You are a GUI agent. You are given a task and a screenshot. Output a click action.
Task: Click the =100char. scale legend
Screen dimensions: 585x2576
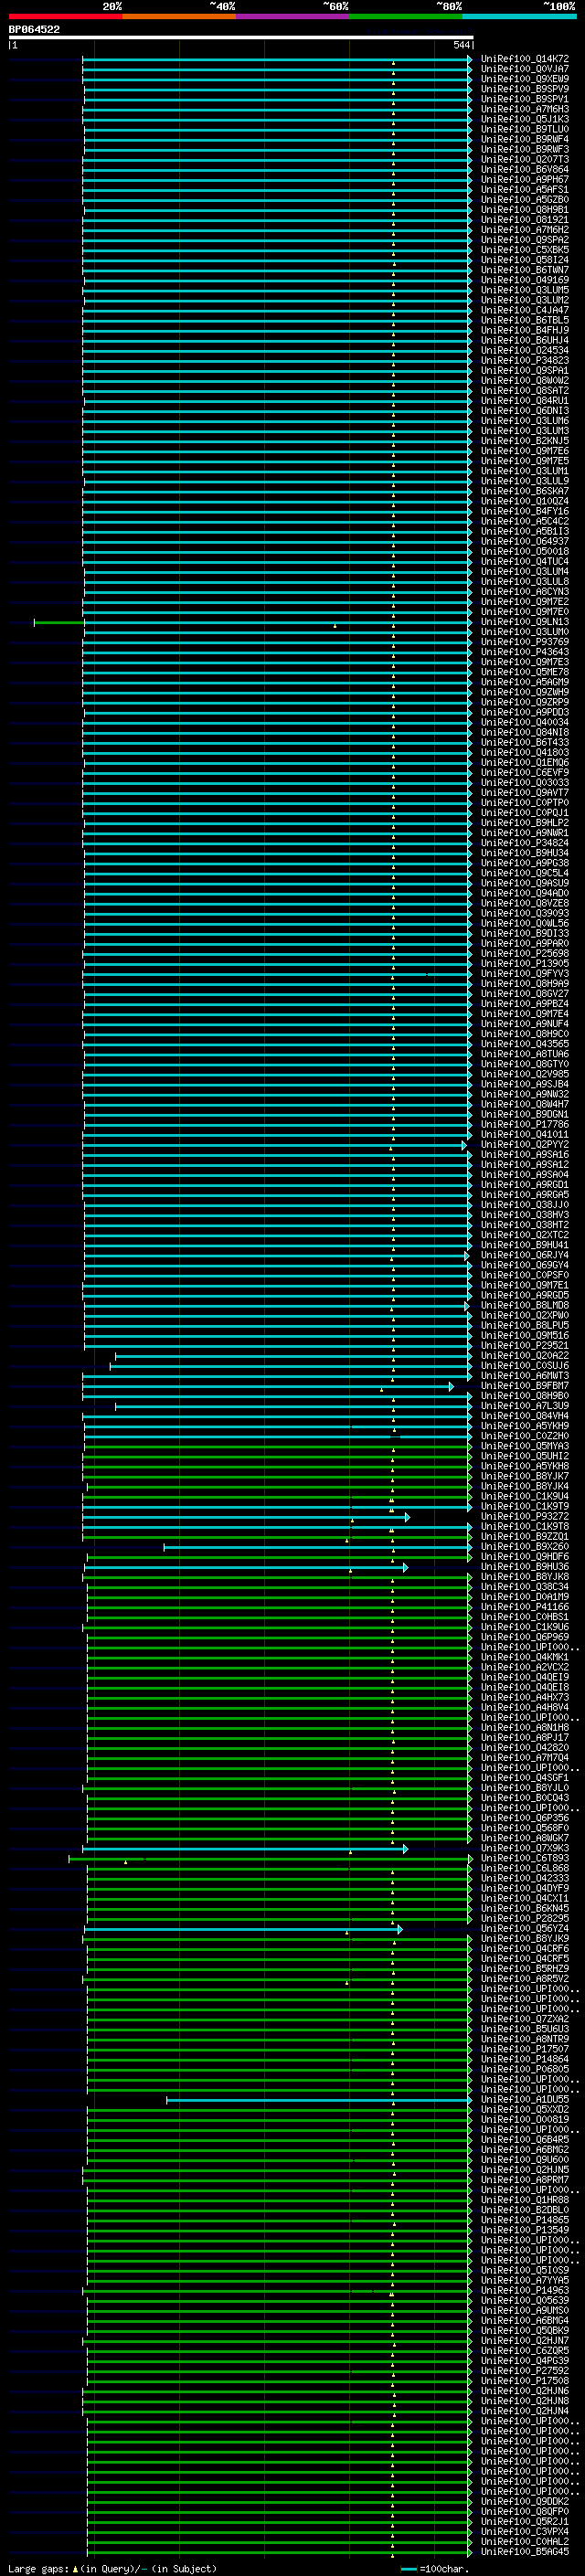pos(435,2568)
